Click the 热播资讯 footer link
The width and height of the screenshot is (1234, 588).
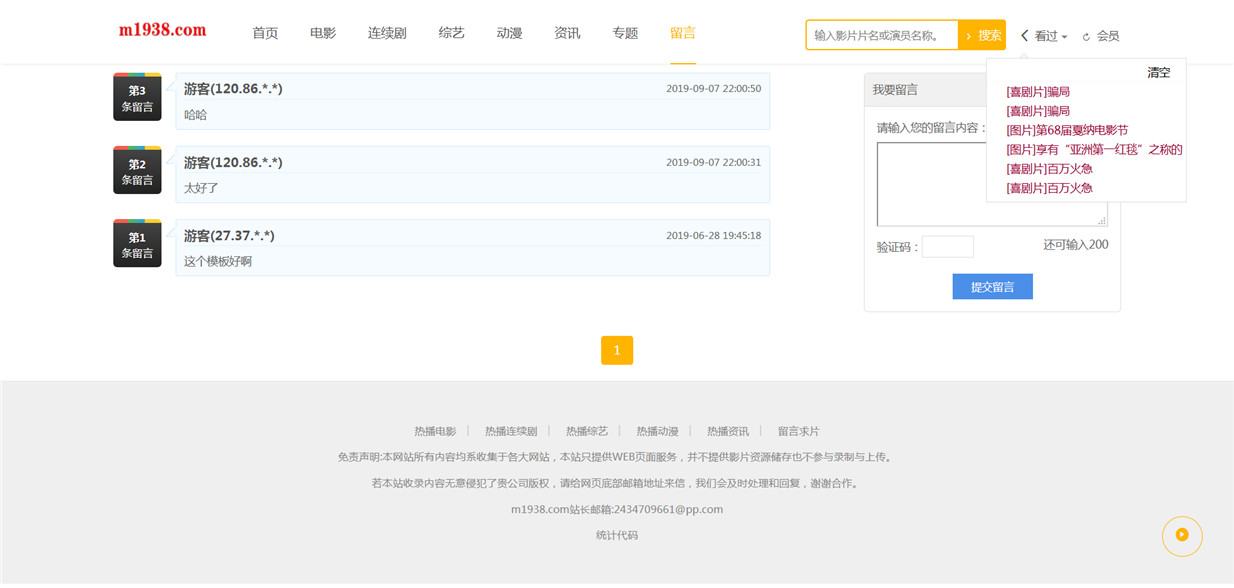(728, 432)
